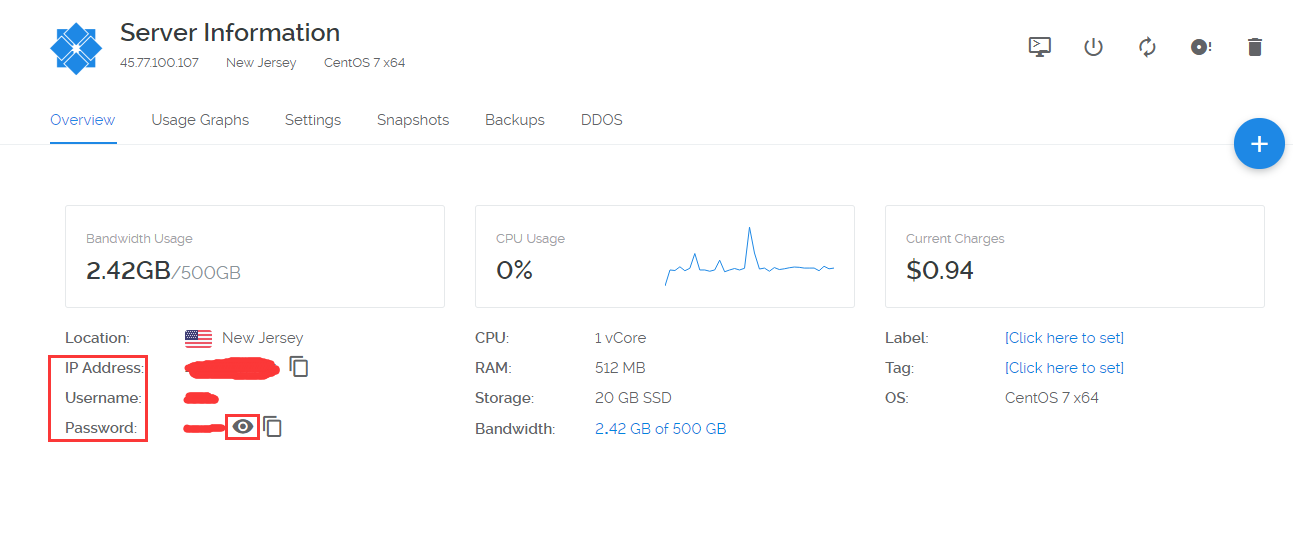Image resolution: width=1293 pixels, height=549 pixels.
Task: Delete server with the trash icon
Action: tap(1255, 47)
